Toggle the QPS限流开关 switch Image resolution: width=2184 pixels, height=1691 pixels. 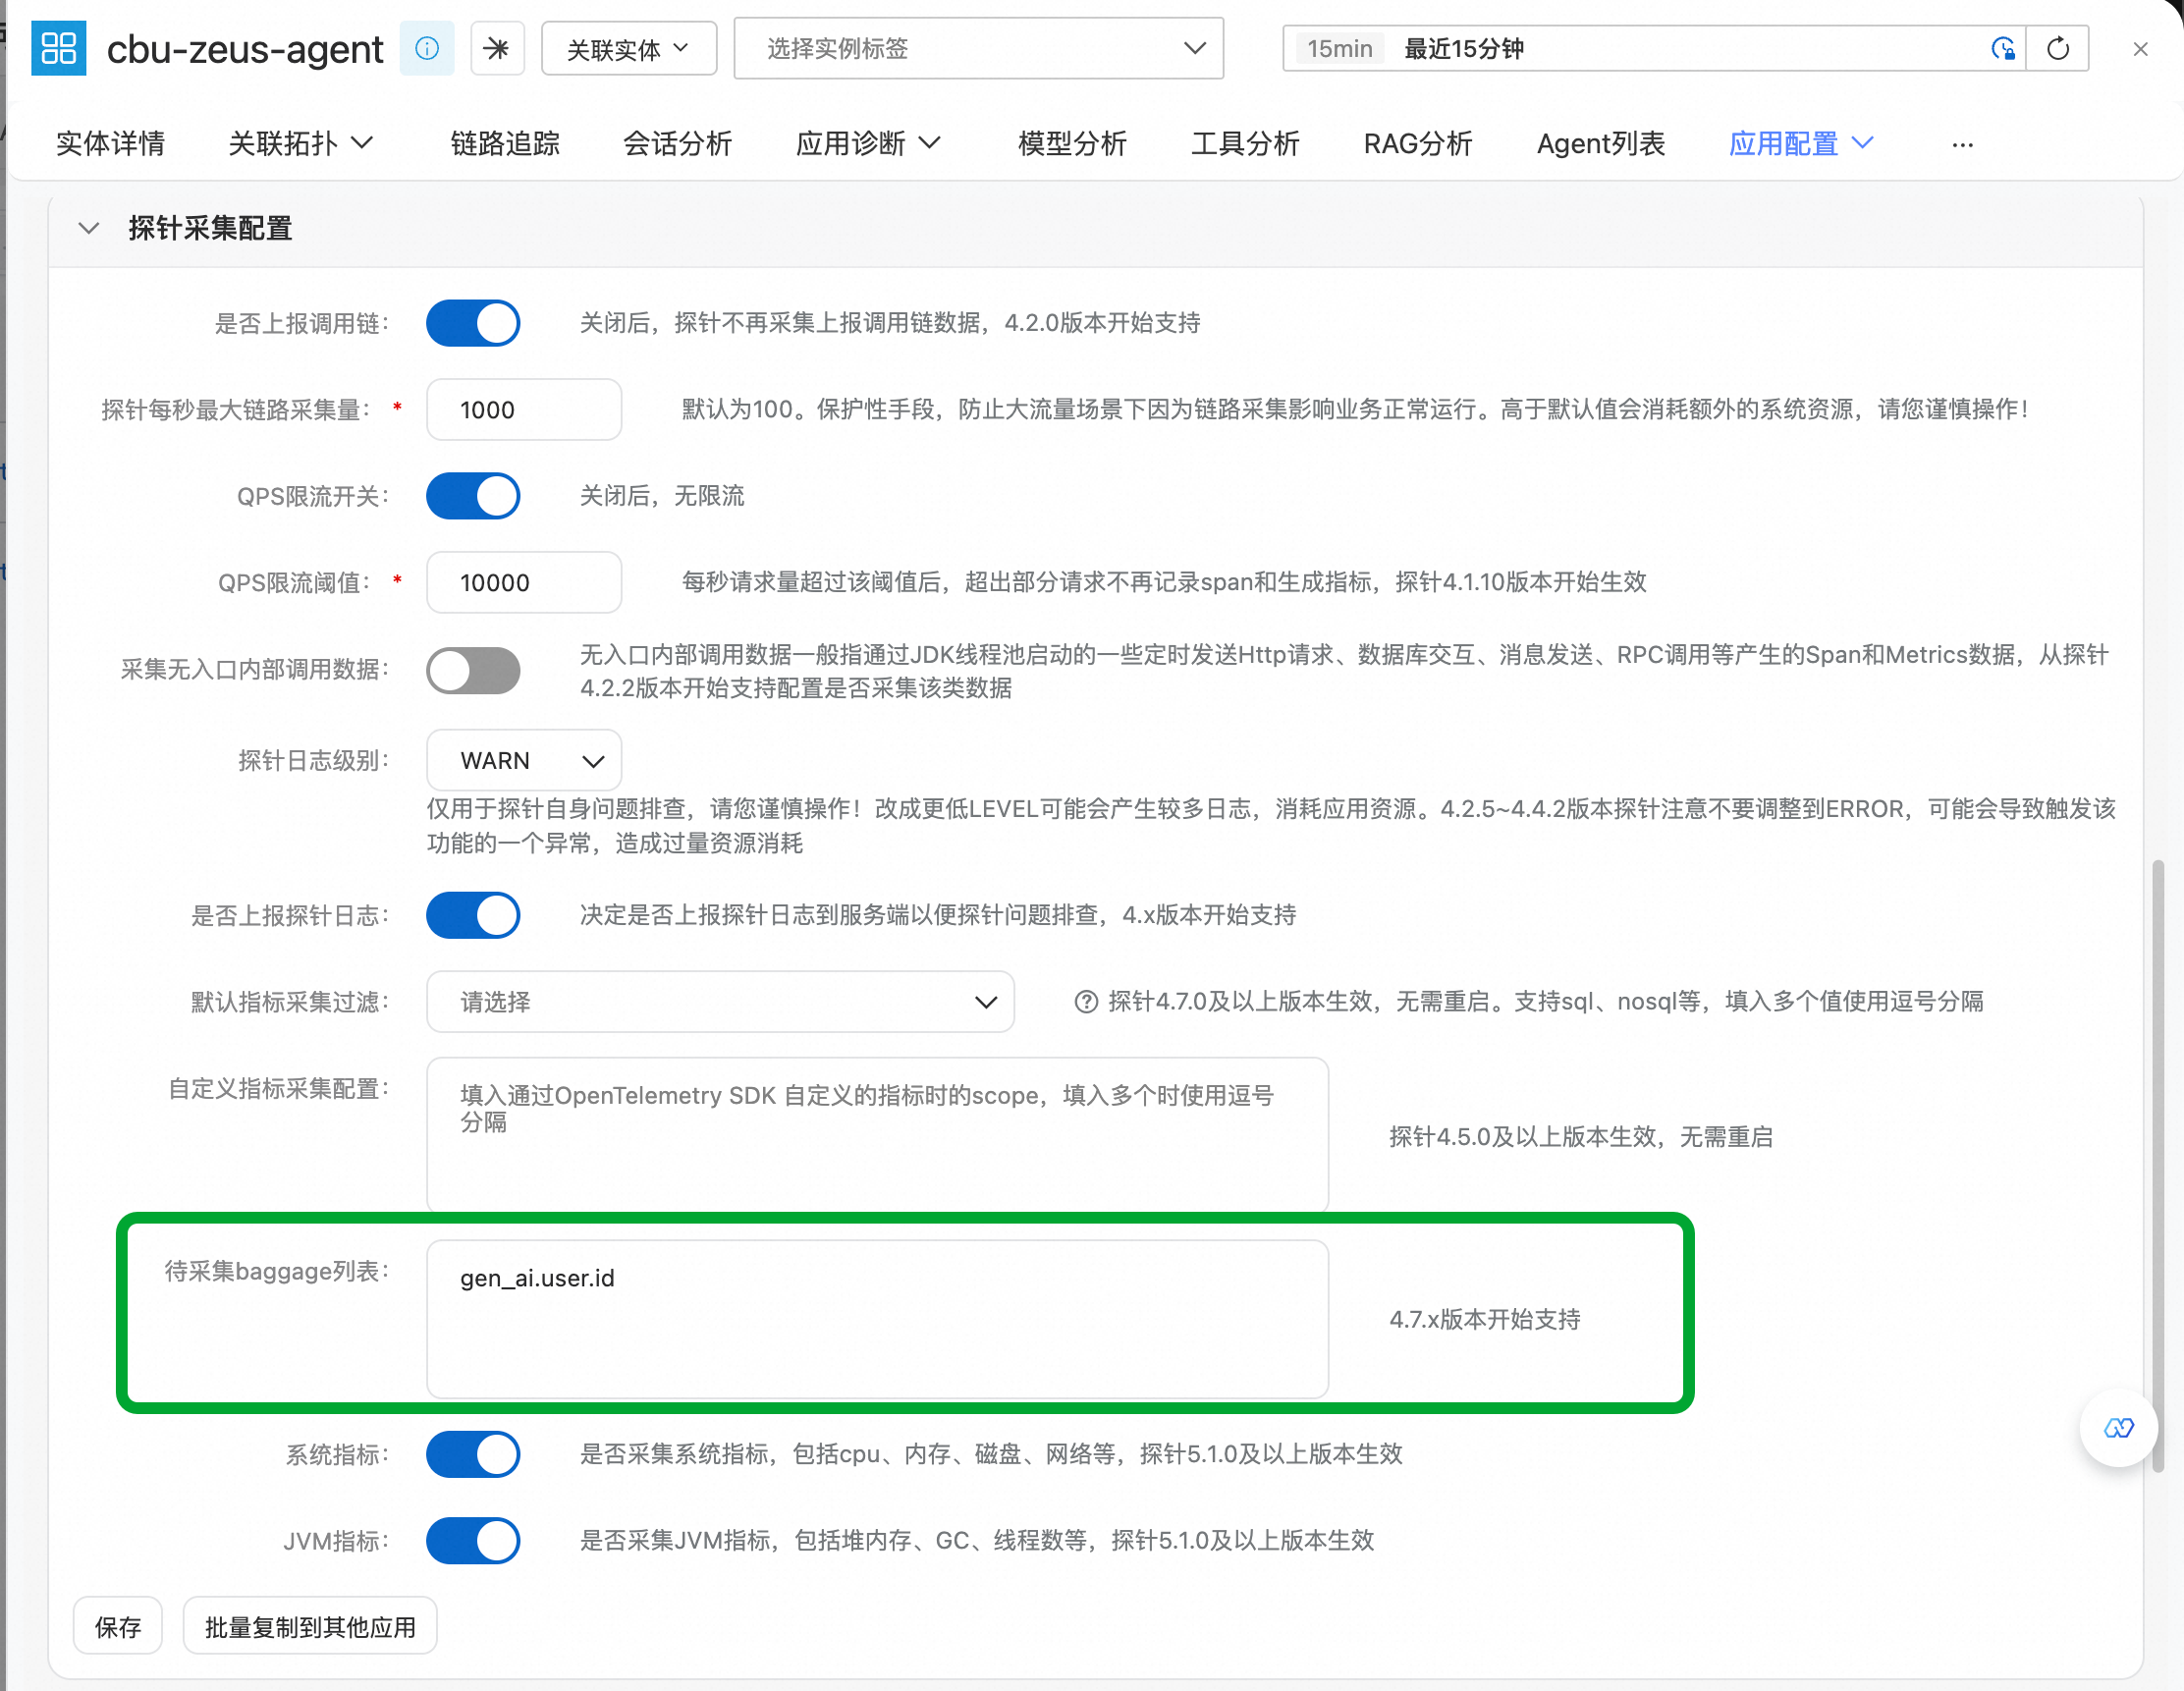(473, 496)
